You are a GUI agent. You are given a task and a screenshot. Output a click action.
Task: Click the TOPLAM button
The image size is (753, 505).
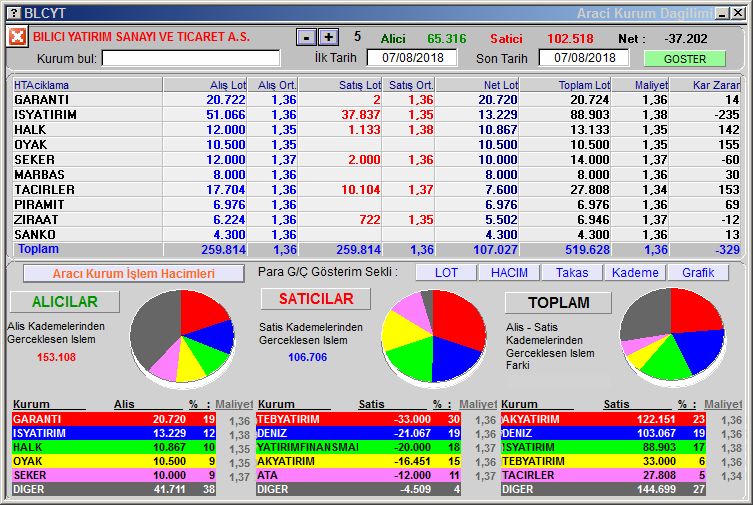[559, 302]
